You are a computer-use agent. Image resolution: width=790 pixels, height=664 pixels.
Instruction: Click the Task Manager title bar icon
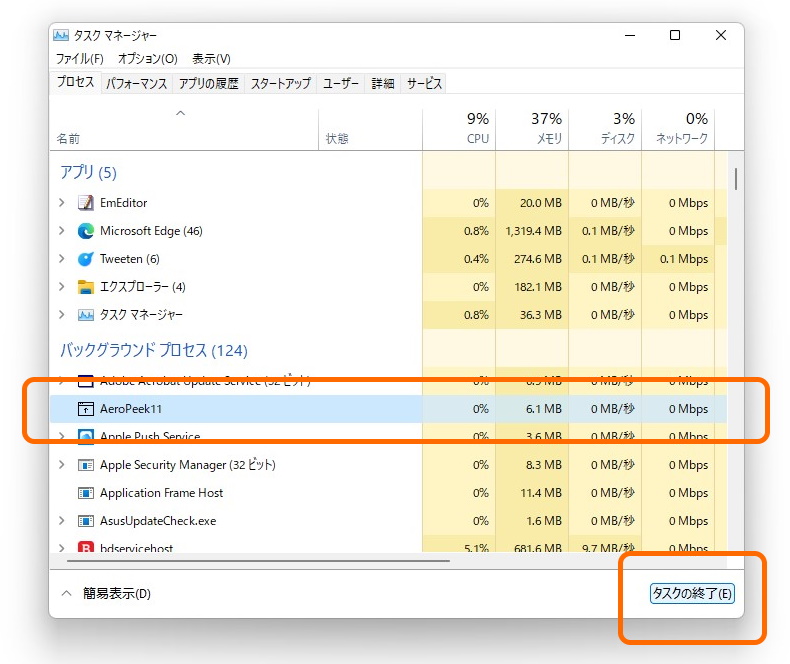tap(61, 35)
